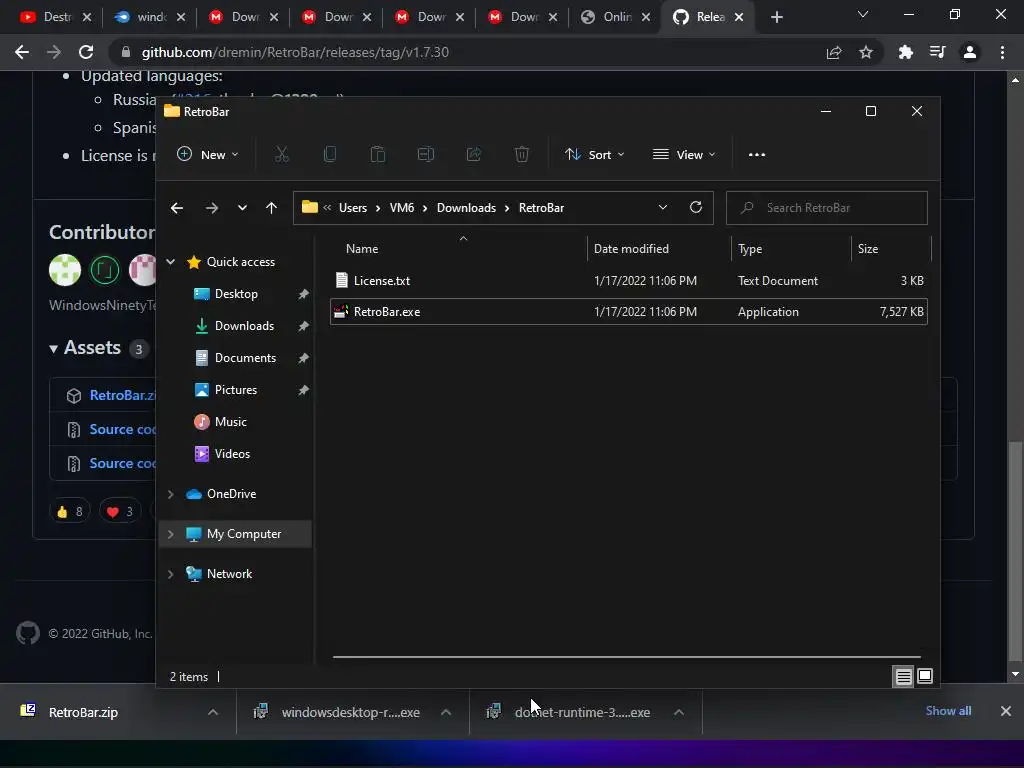Click the Copy icon in Explorer toolbar
The width and height of the screenshot is (1024, 768).
330,155
